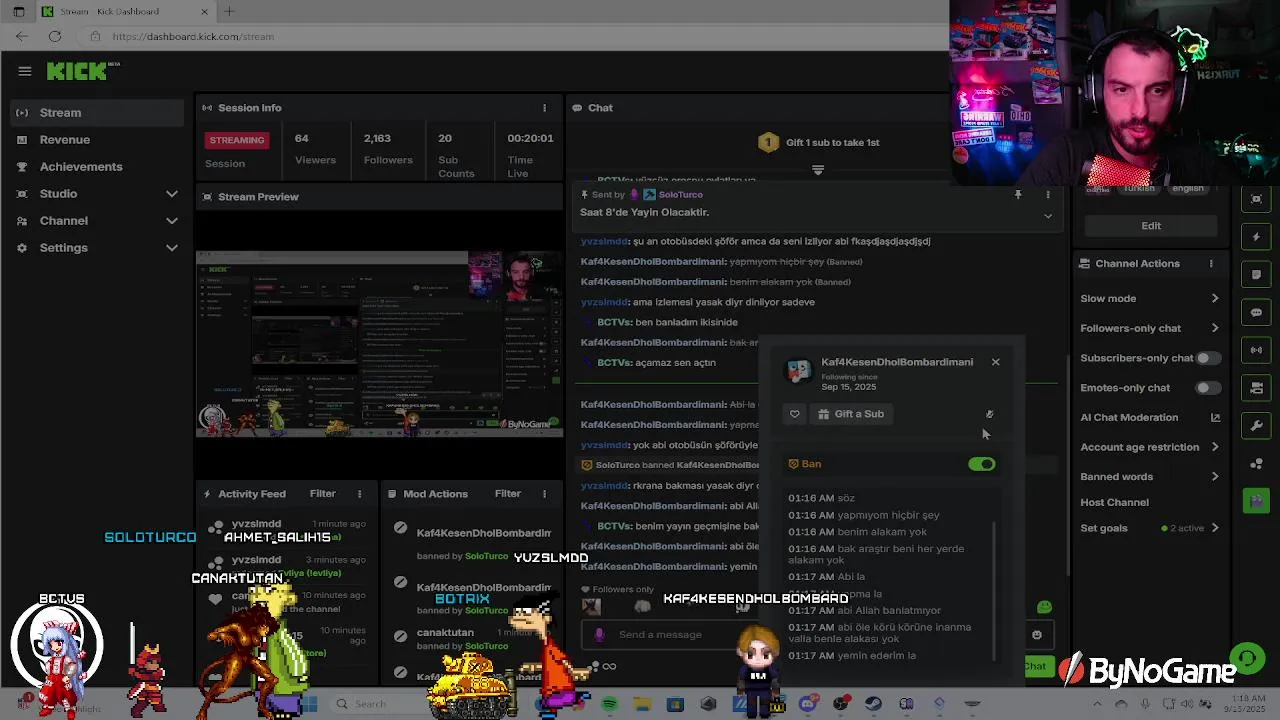The image size is (1280, 720).
Task: Click user card message history scrollbar
Action: (x=995, y=590)
